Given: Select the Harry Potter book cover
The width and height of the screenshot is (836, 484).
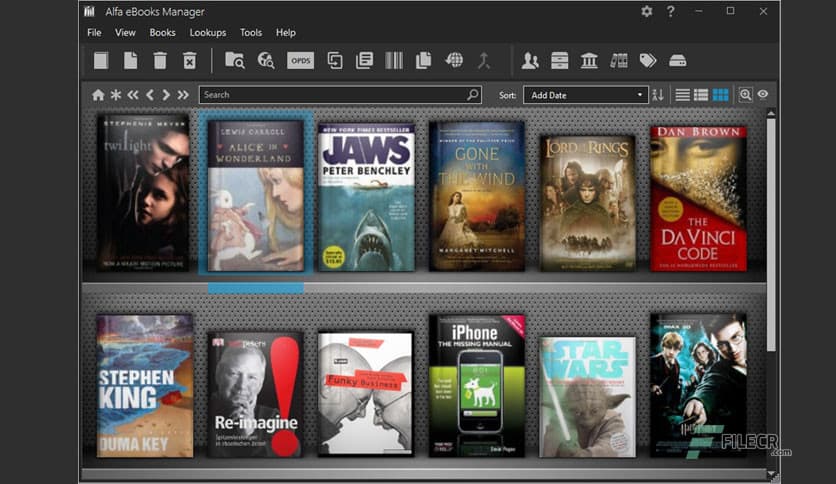Looking at the screenshot, I should pos(698,386).
